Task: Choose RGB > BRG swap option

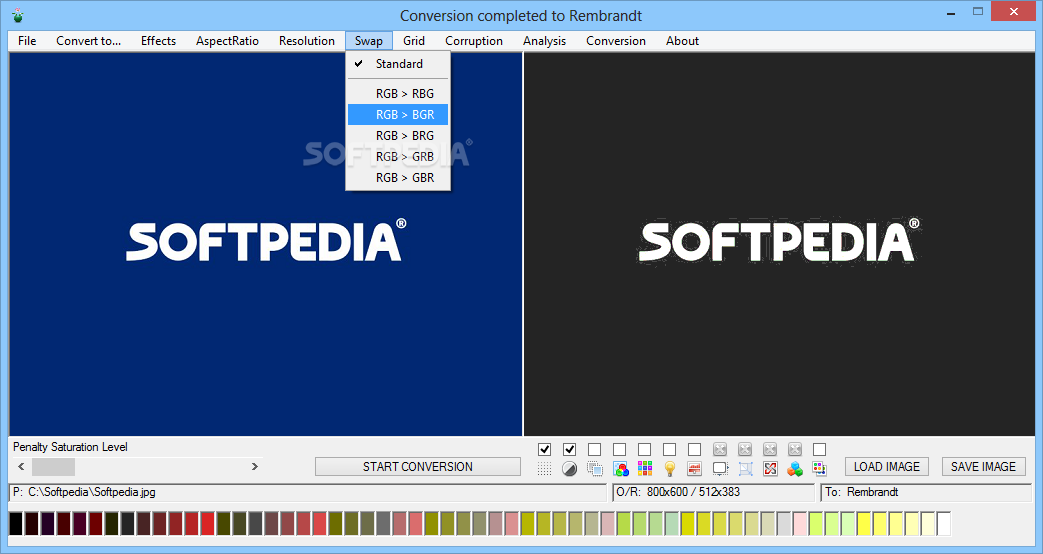Action: click(x=398, y=136)
